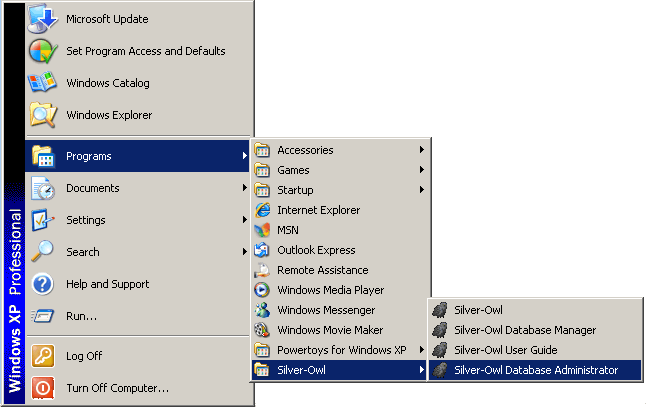646x407 pixels.
Task: Click Set Program Access and Defaults text
Action: pos(146,51)
